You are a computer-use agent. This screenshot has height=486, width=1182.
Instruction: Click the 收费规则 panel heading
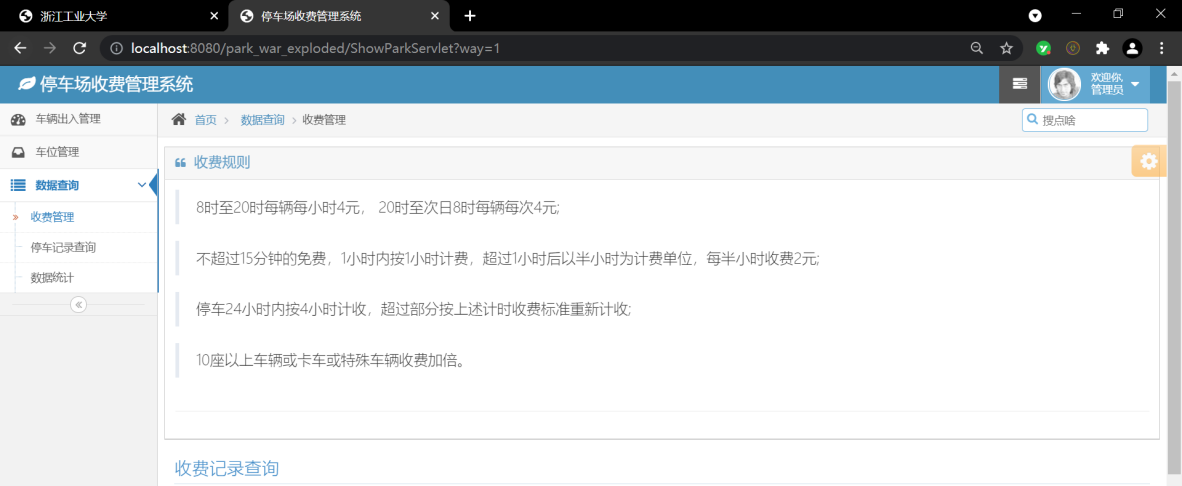click(x=222, y=162)
